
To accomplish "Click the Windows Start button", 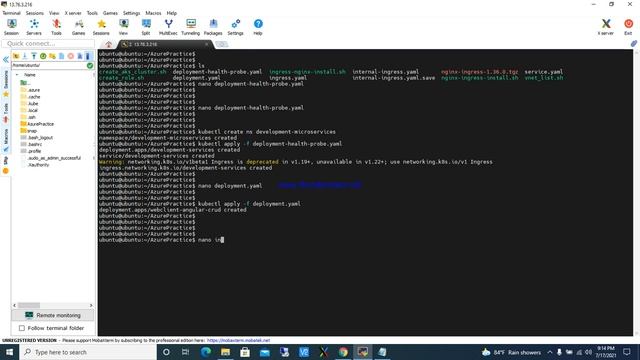I will (9, 352).
